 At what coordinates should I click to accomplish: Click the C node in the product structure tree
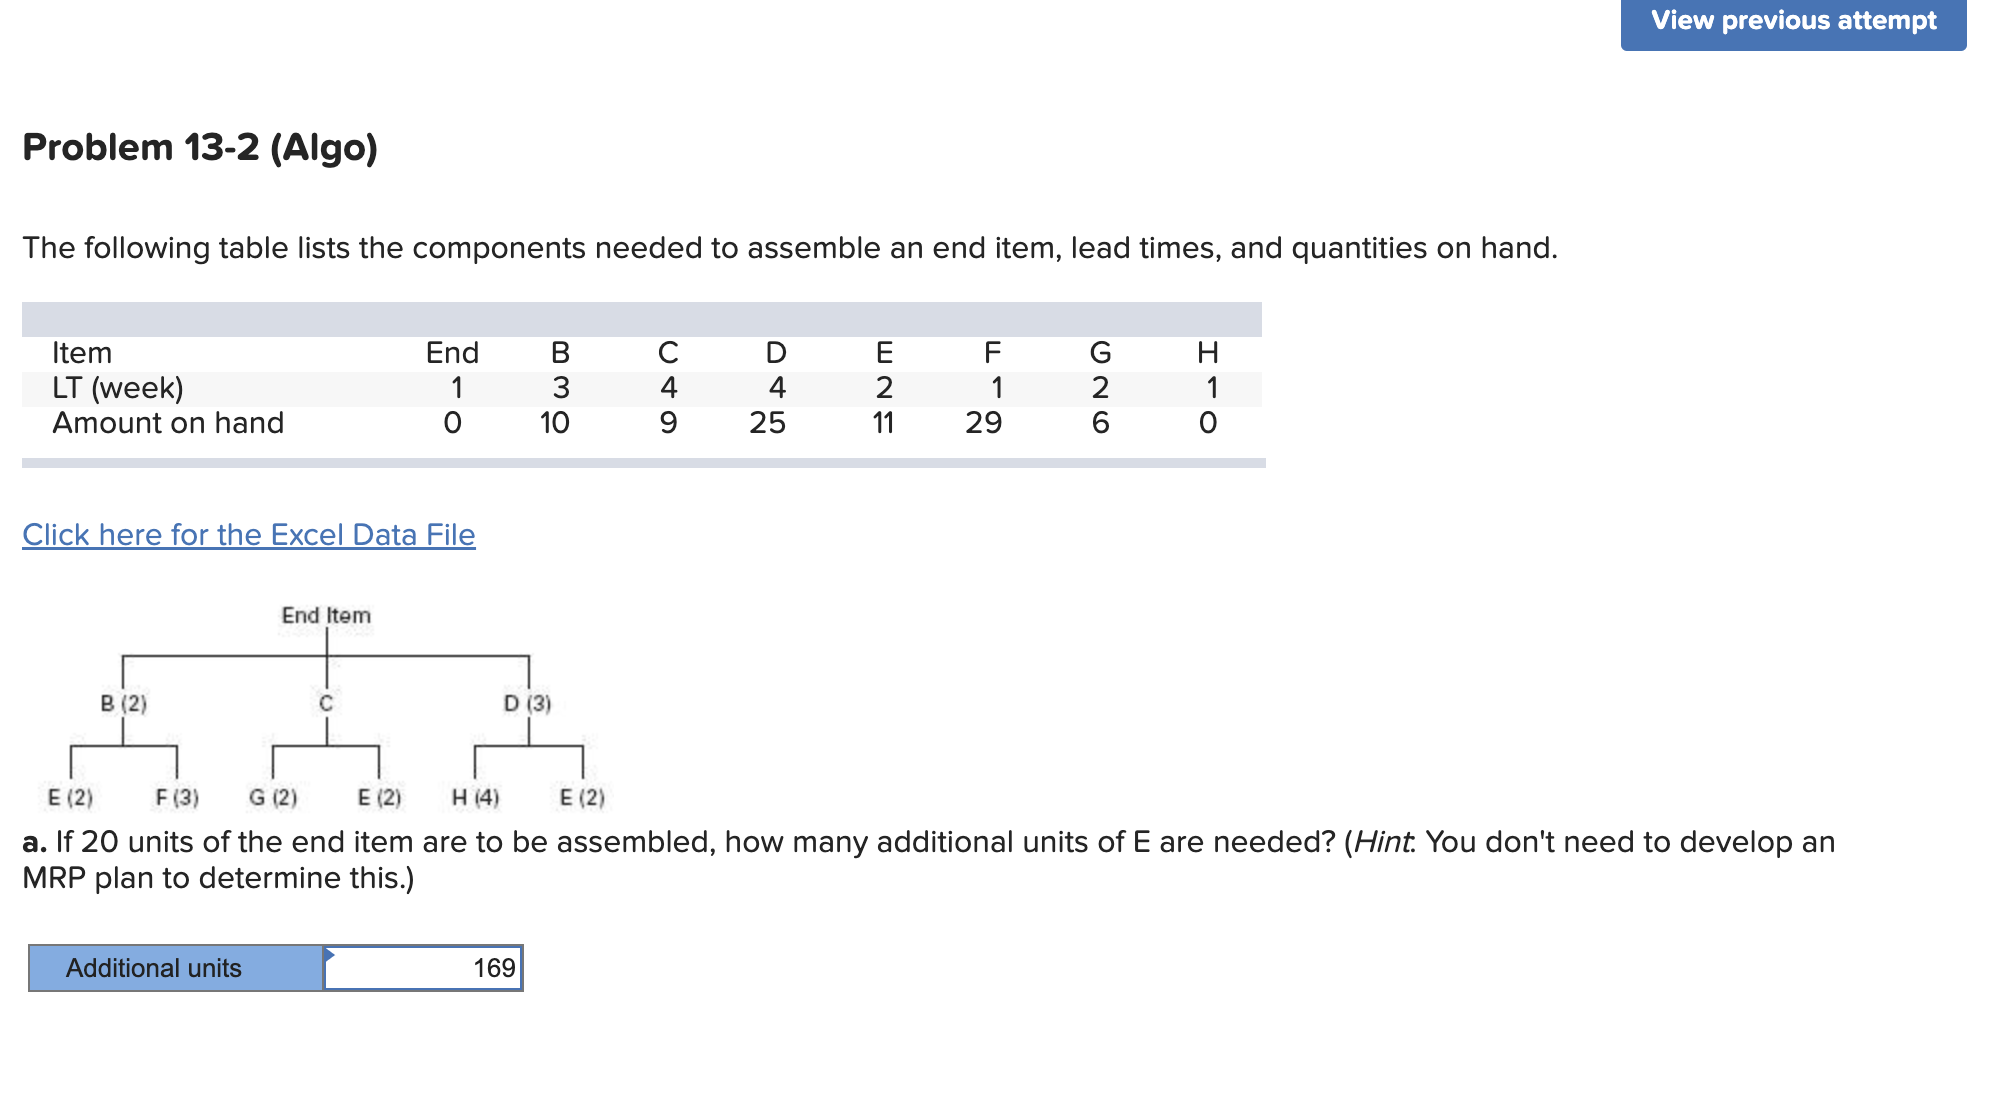click(326, 703)
